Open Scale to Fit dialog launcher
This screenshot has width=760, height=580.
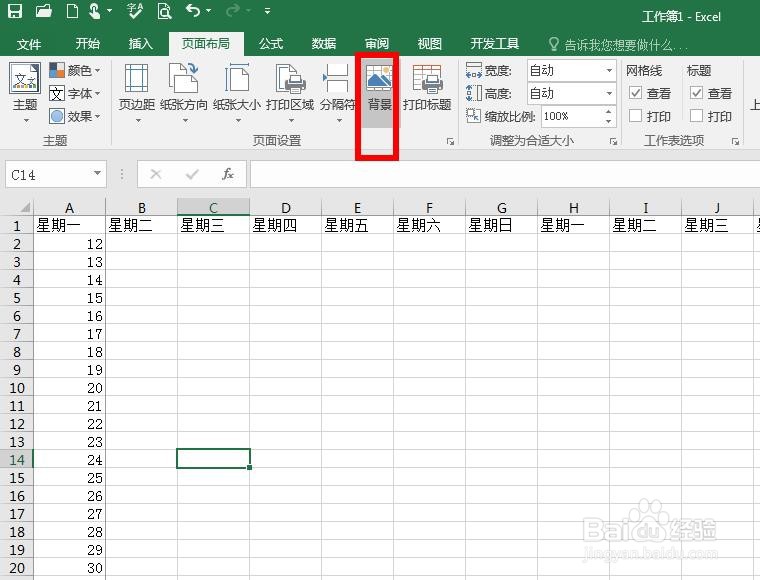pos(613,141)
